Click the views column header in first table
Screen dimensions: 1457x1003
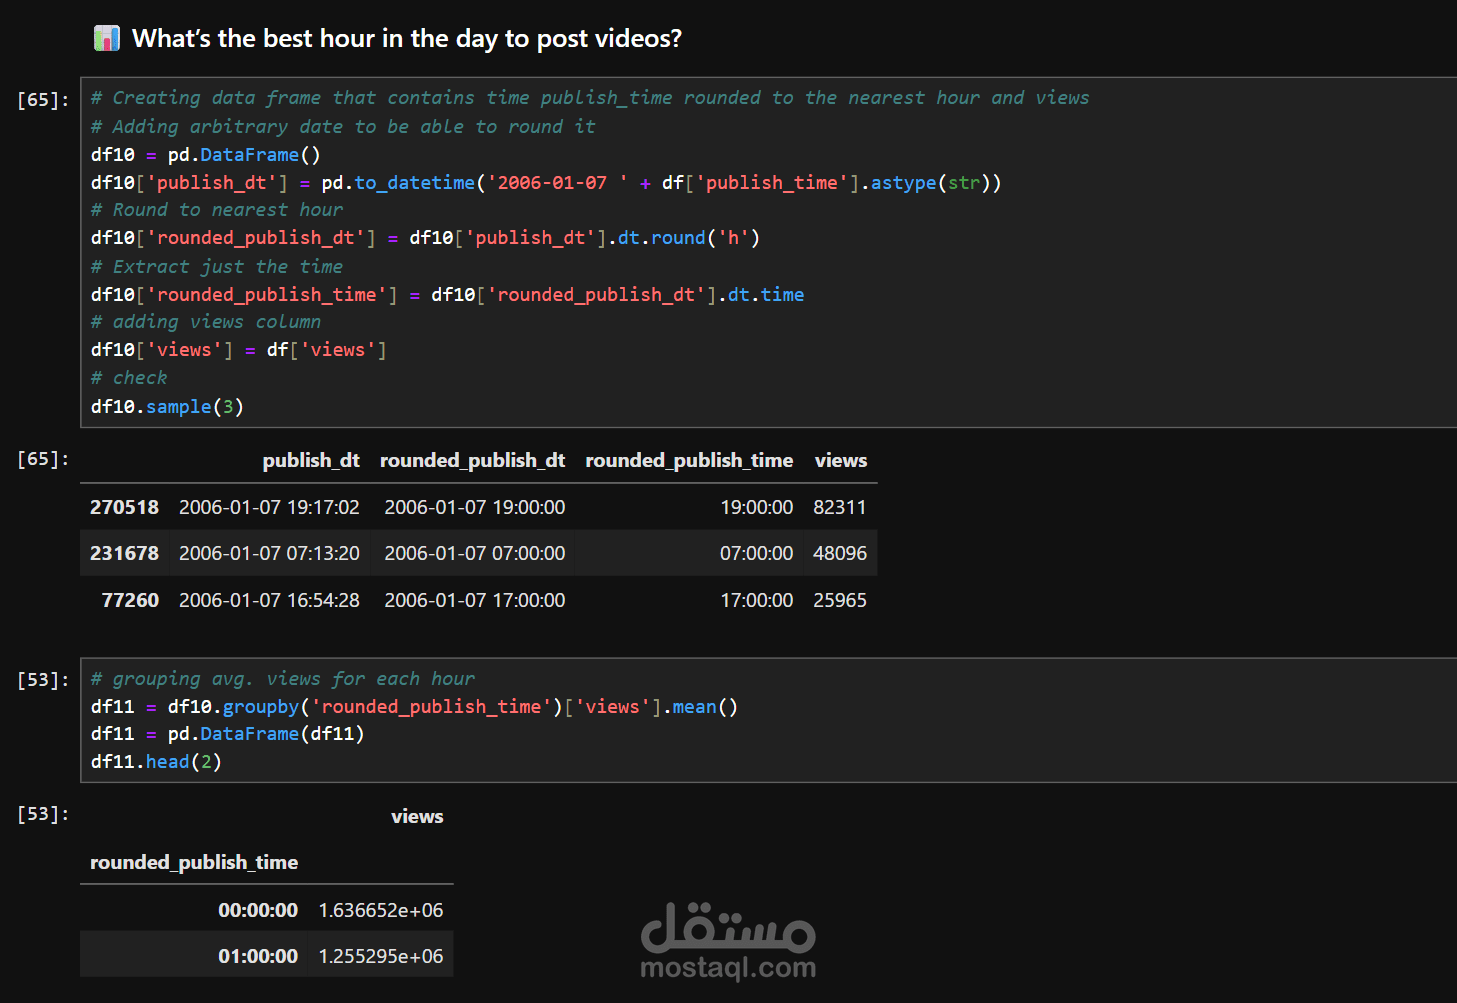point(841,460)
